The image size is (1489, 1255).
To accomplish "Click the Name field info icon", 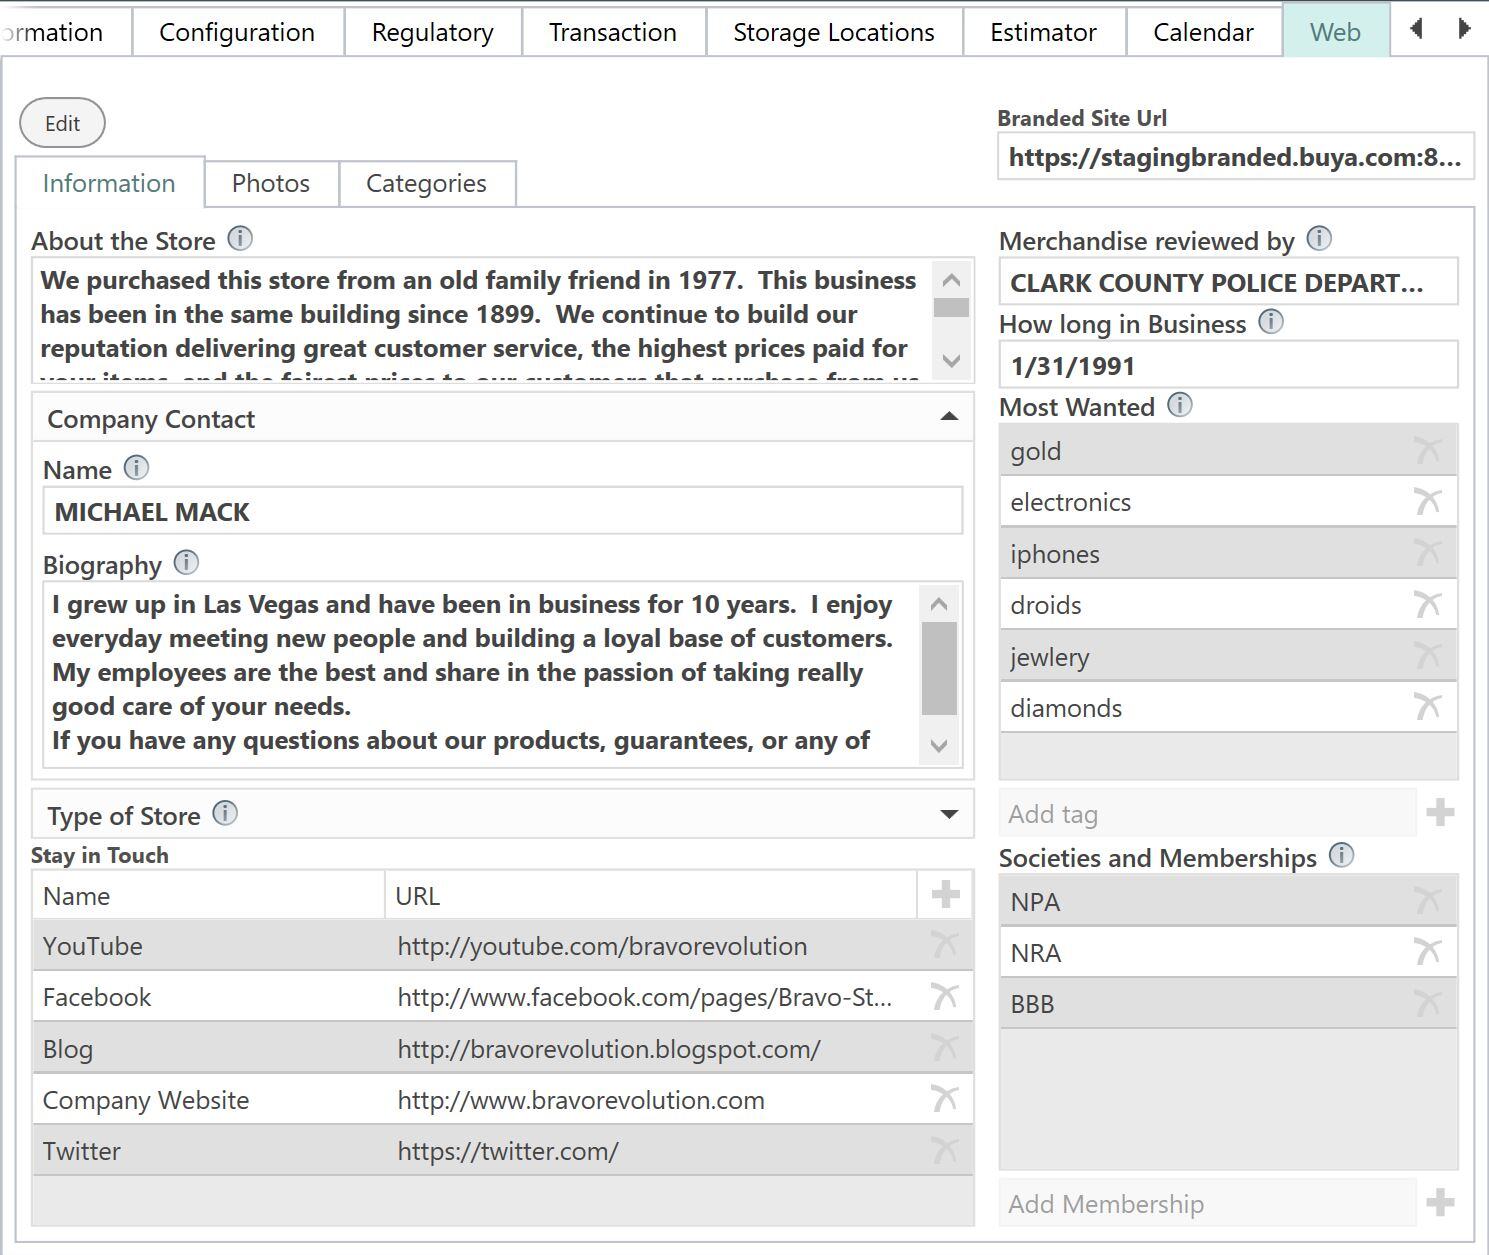I will coord(136,468).
